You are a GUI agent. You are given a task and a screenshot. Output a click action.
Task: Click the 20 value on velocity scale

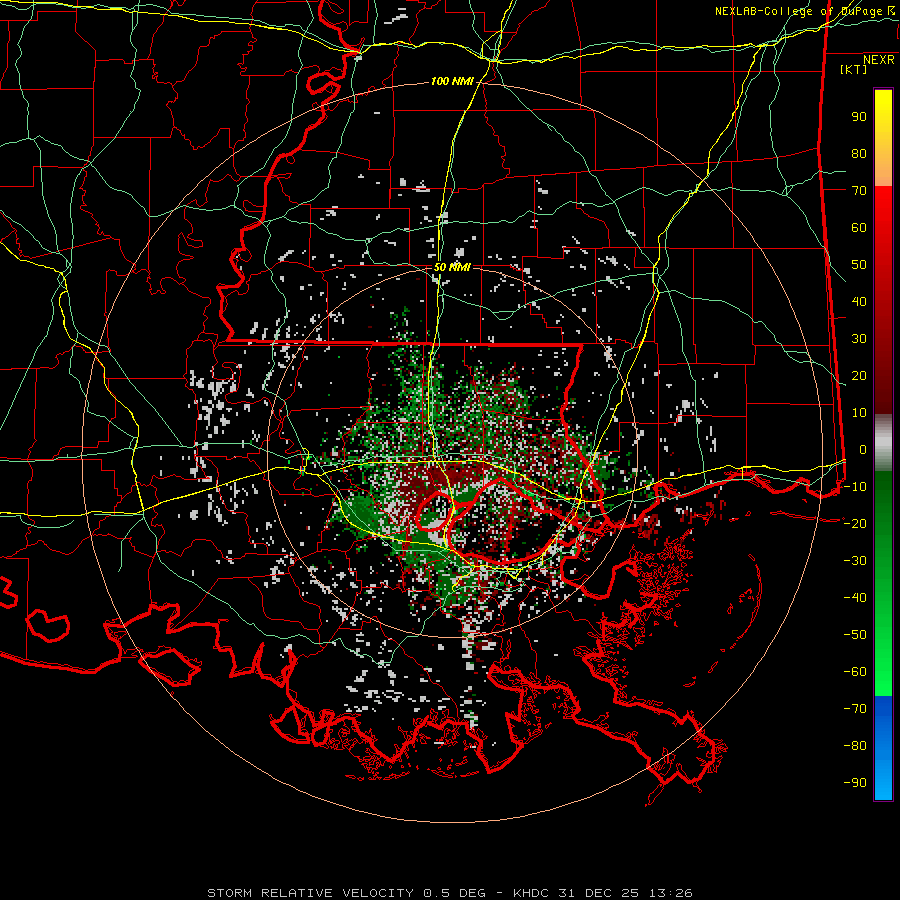coord(859,376)
